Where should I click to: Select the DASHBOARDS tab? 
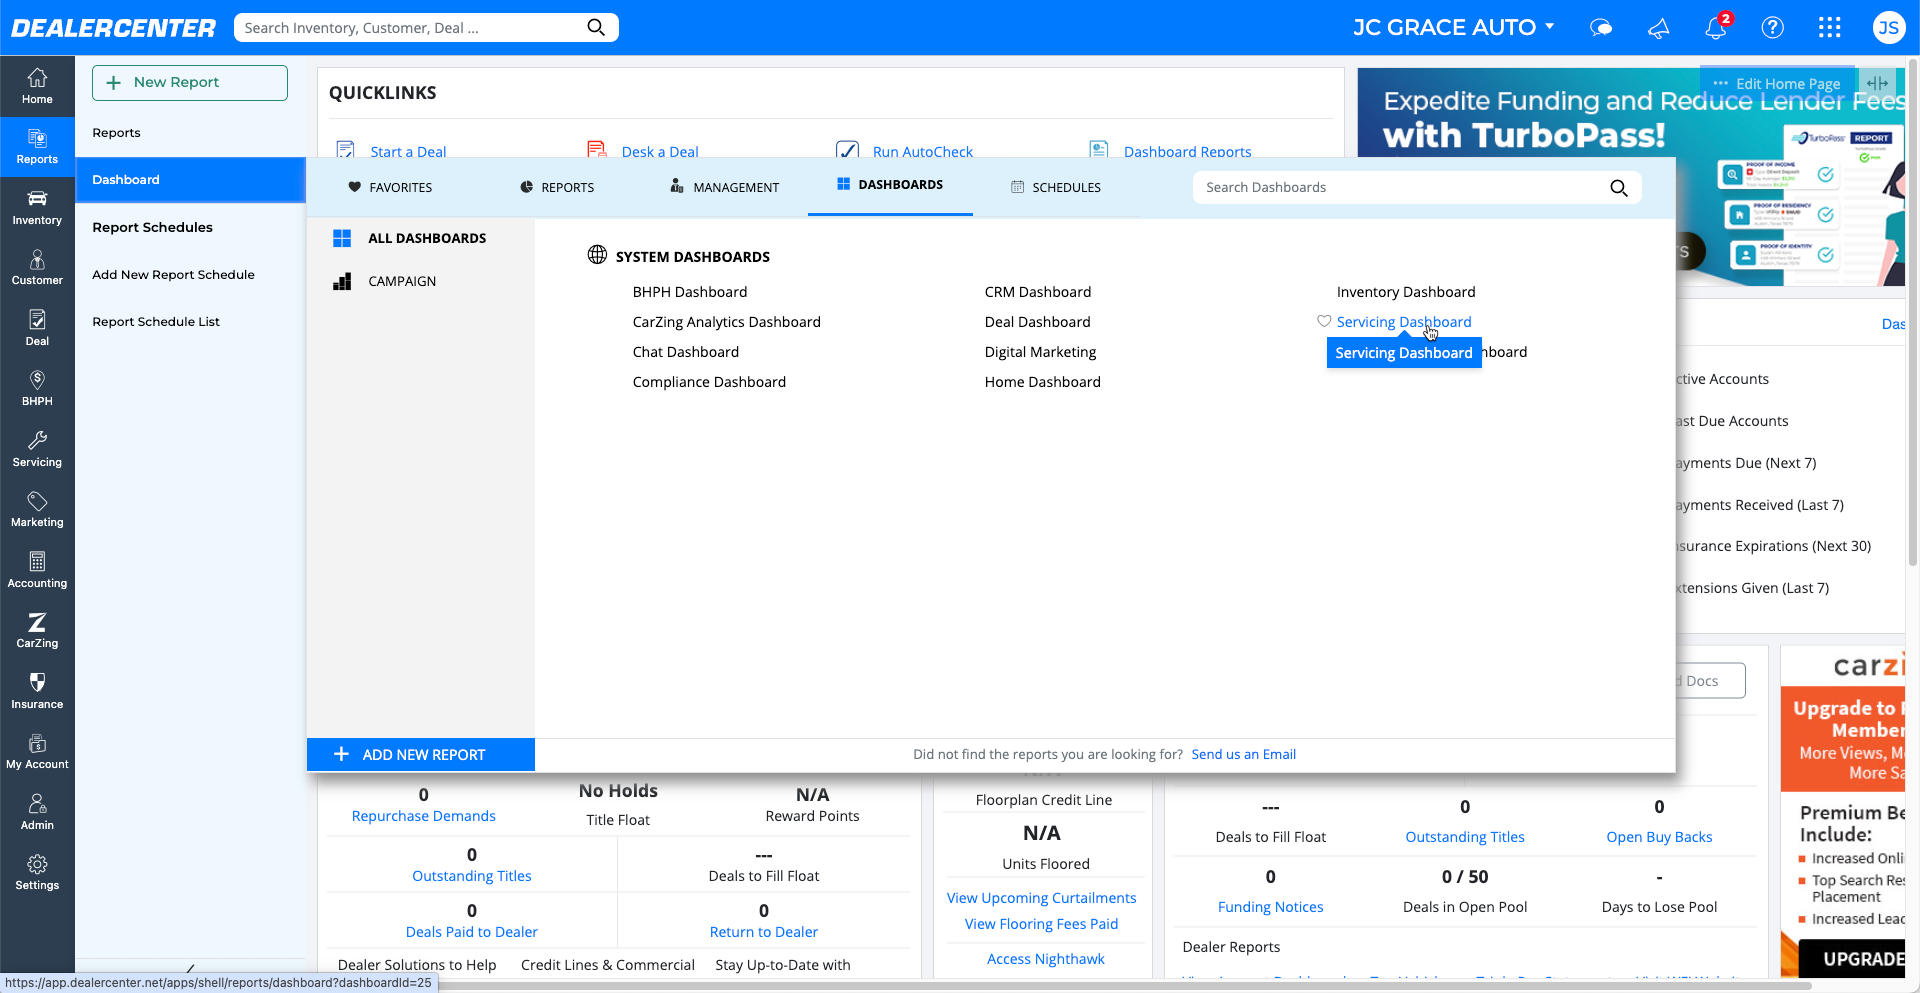point(890,185)
